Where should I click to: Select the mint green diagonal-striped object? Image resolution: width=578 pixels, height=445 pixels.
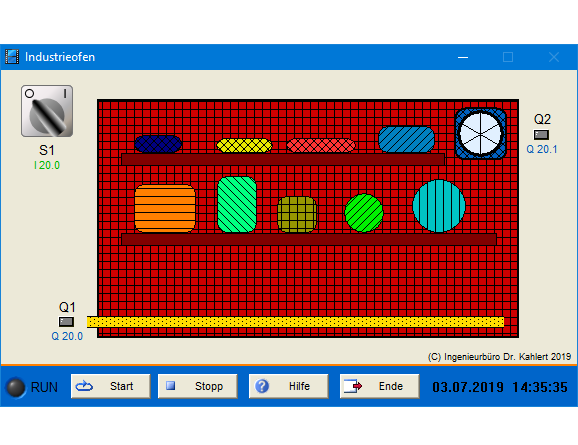pyautogui.click(x=237, y=204)
